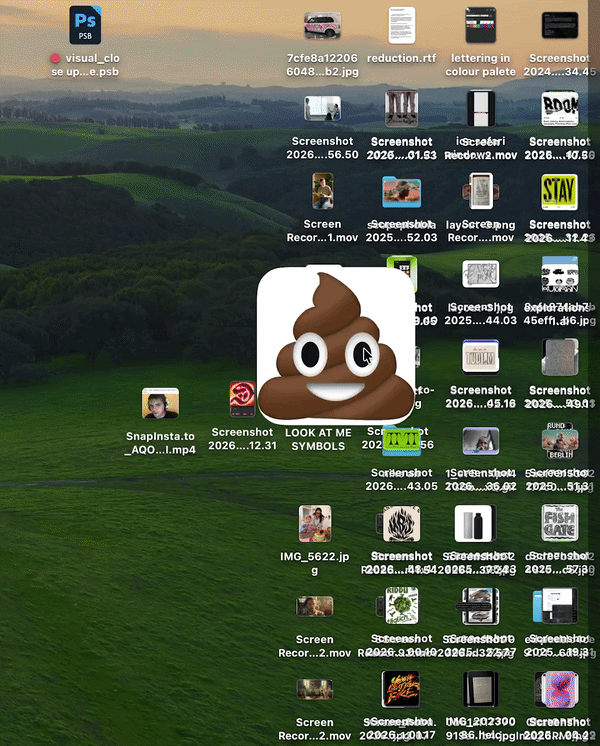Select the BOOM lettering screenshot thumbnail
The image size is (600, 746).
(560, 108)
